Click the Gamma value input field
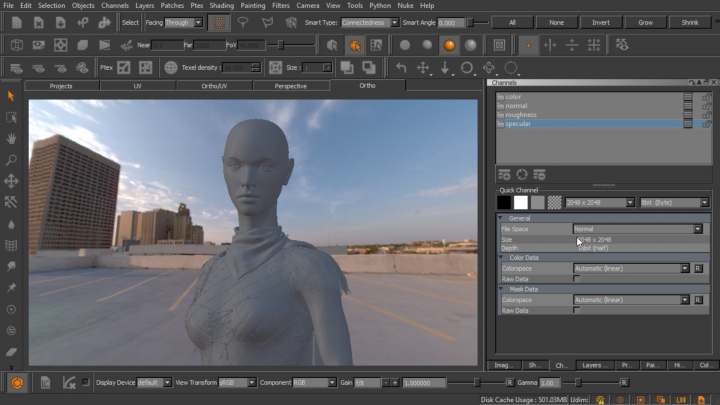720x405 pixels. pyautogui.click(x=550, y=383)
